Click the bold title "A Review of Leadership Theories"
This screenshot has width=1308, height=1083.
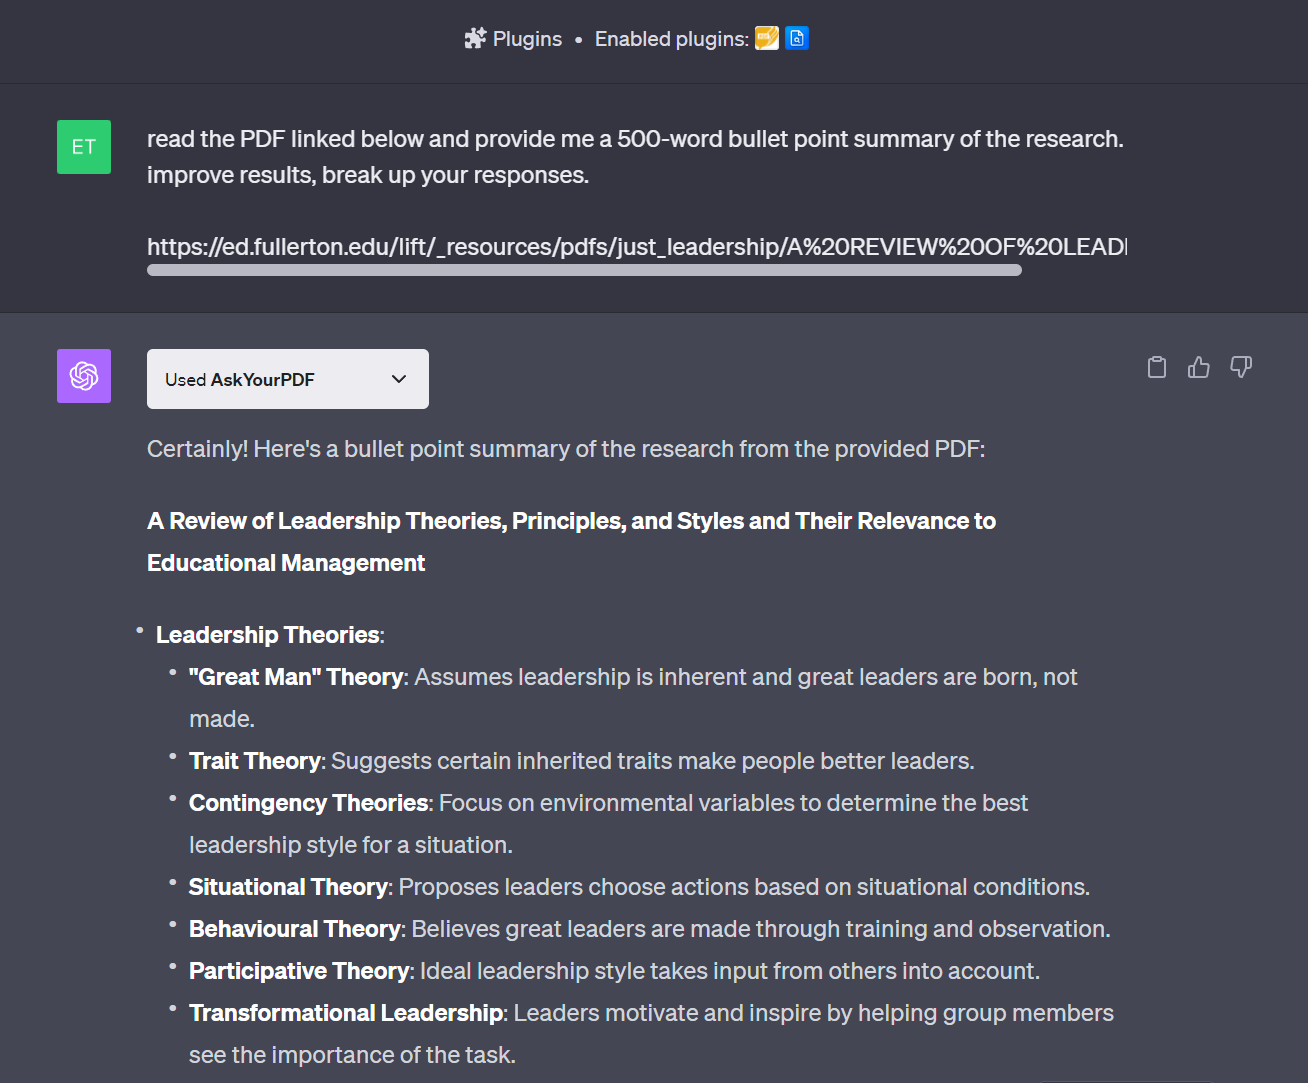[x=571, y=542]
